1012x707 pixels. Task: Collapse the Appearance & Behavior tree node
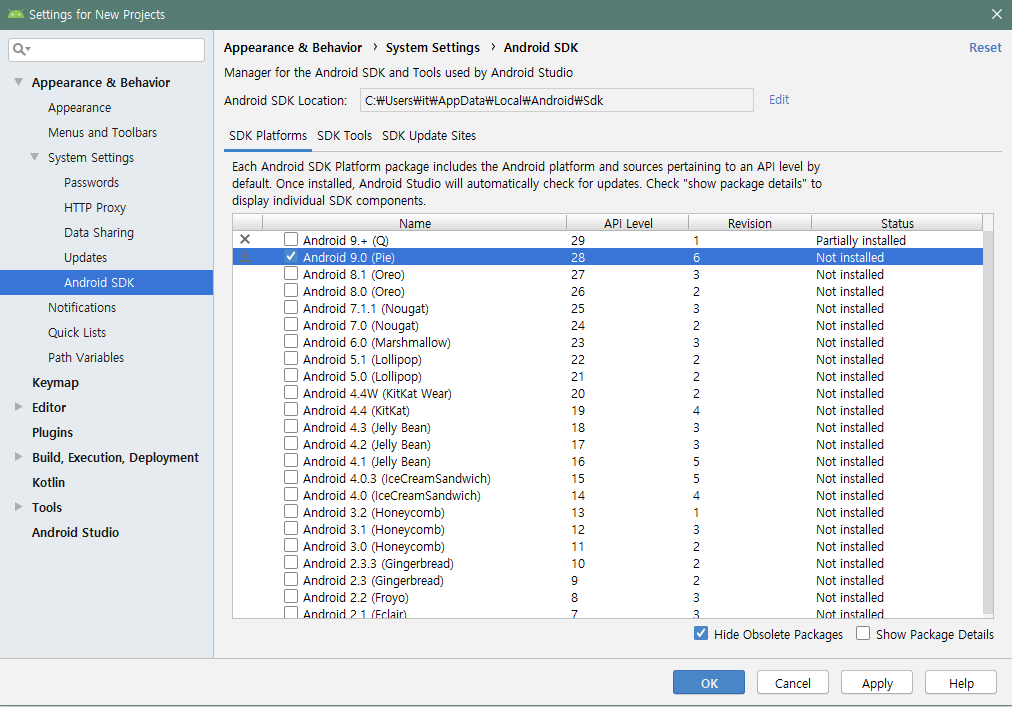pyautogui.click(x=19, y=82)
